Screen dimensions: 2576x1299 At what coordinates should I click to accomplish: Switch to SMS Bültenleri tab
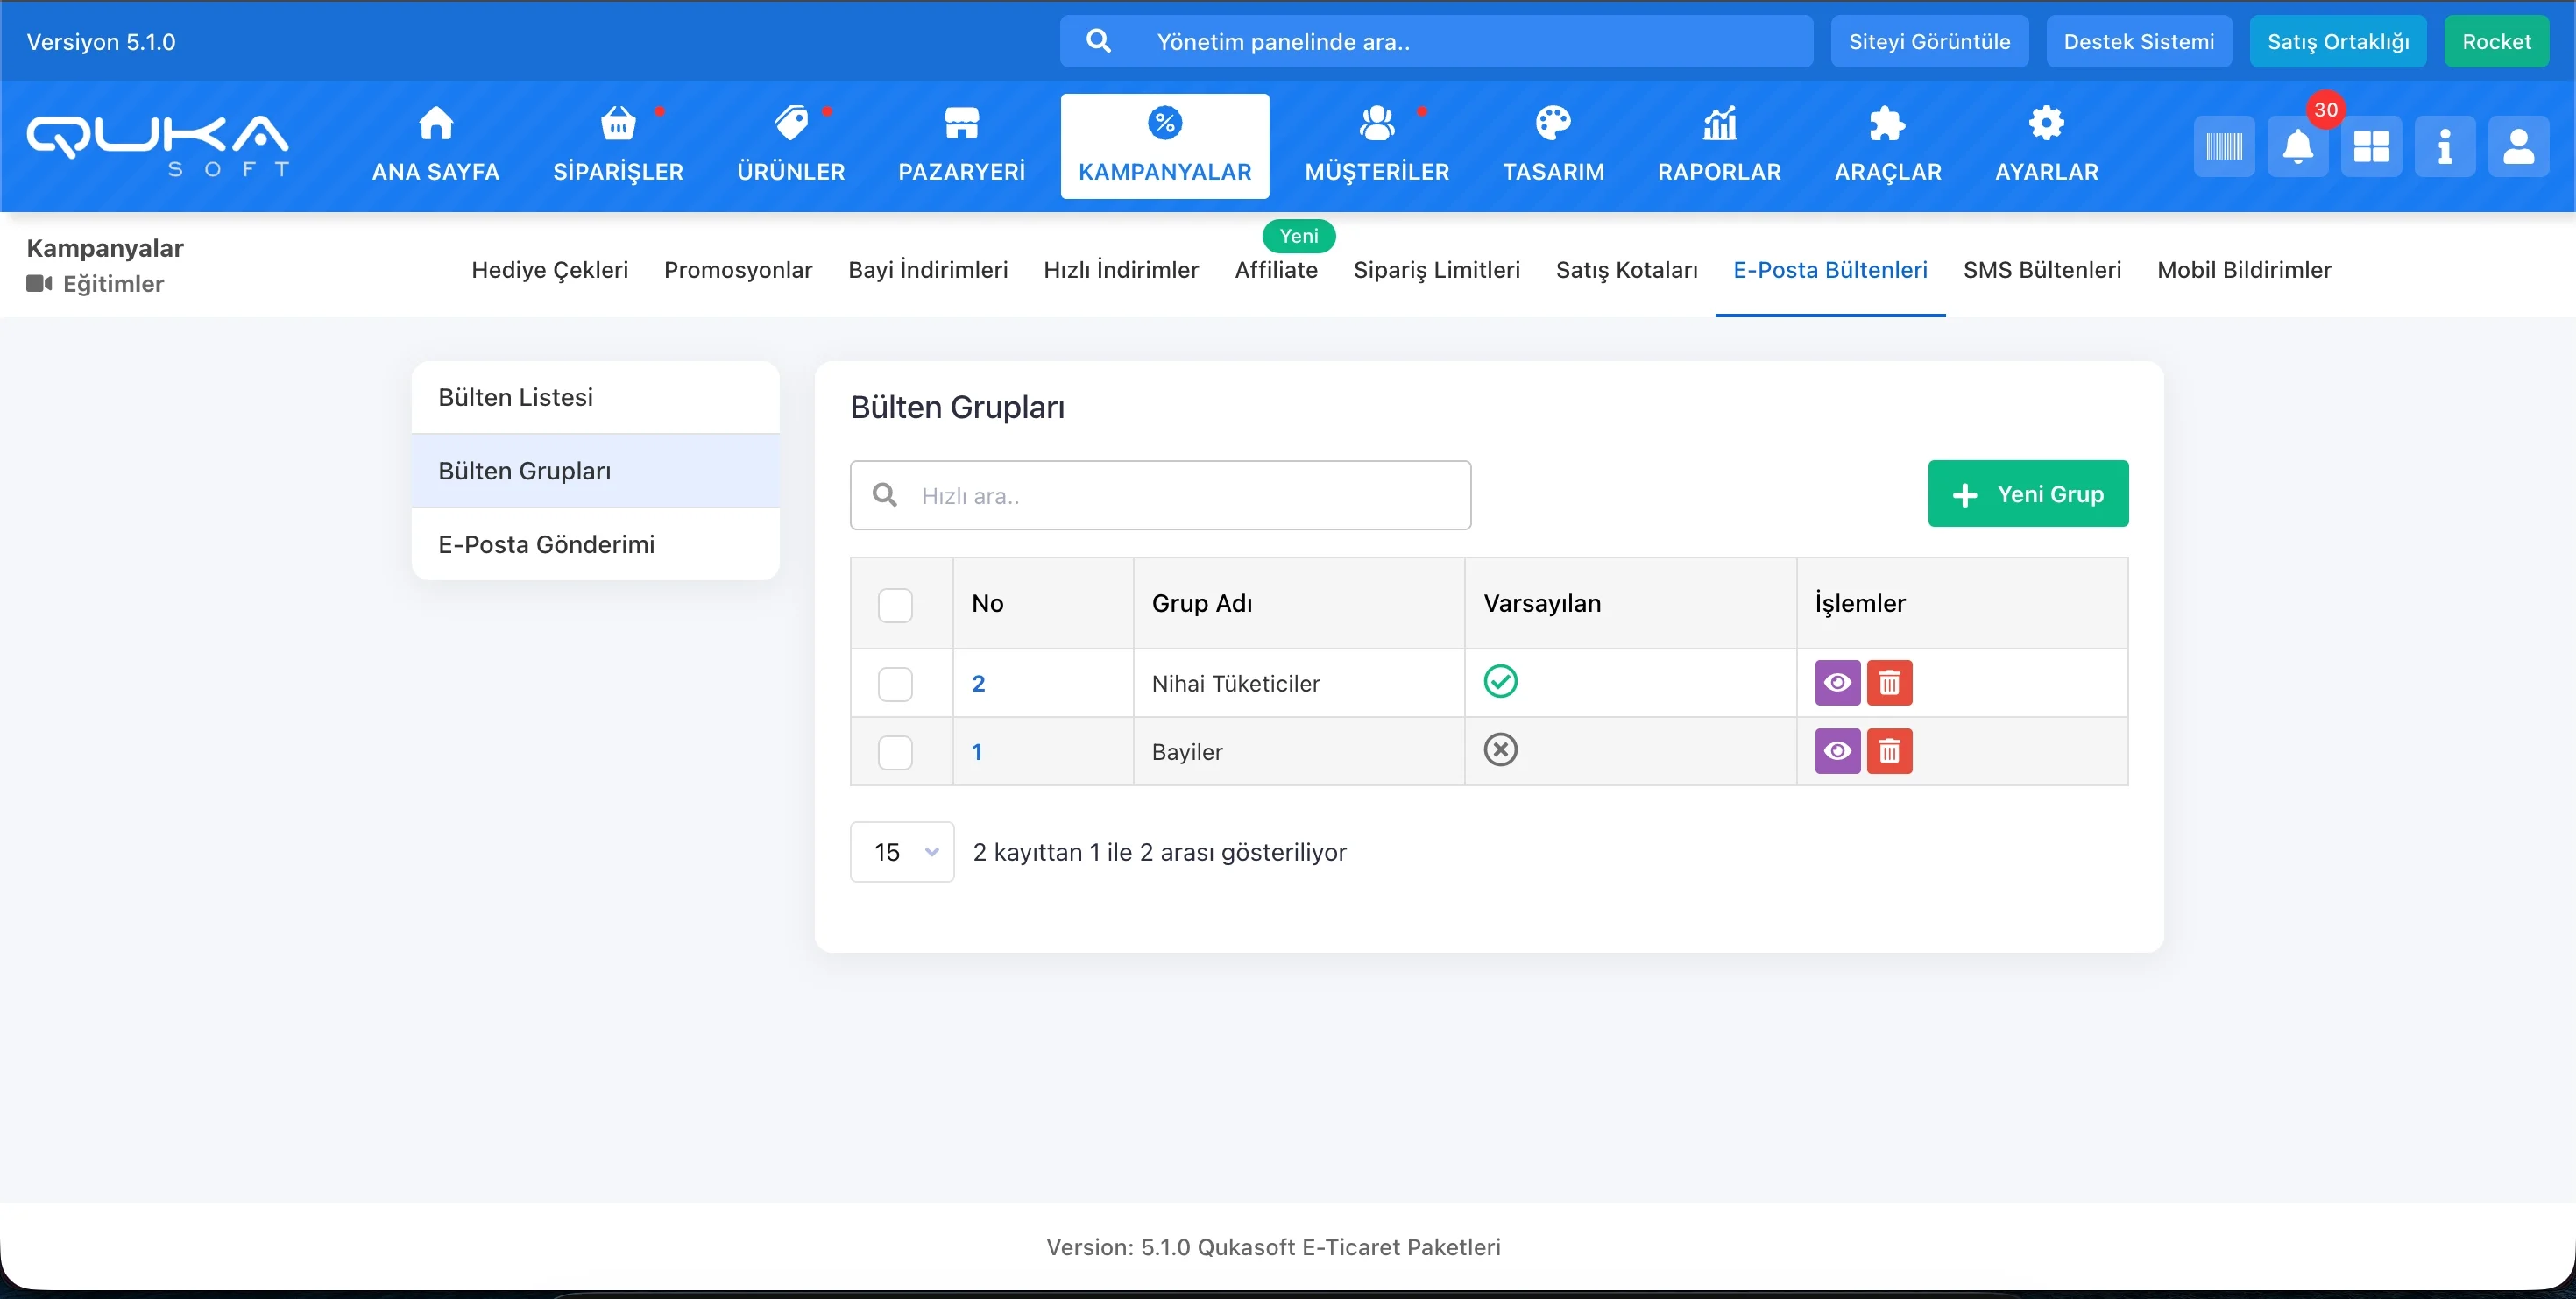click(2041, 270)
